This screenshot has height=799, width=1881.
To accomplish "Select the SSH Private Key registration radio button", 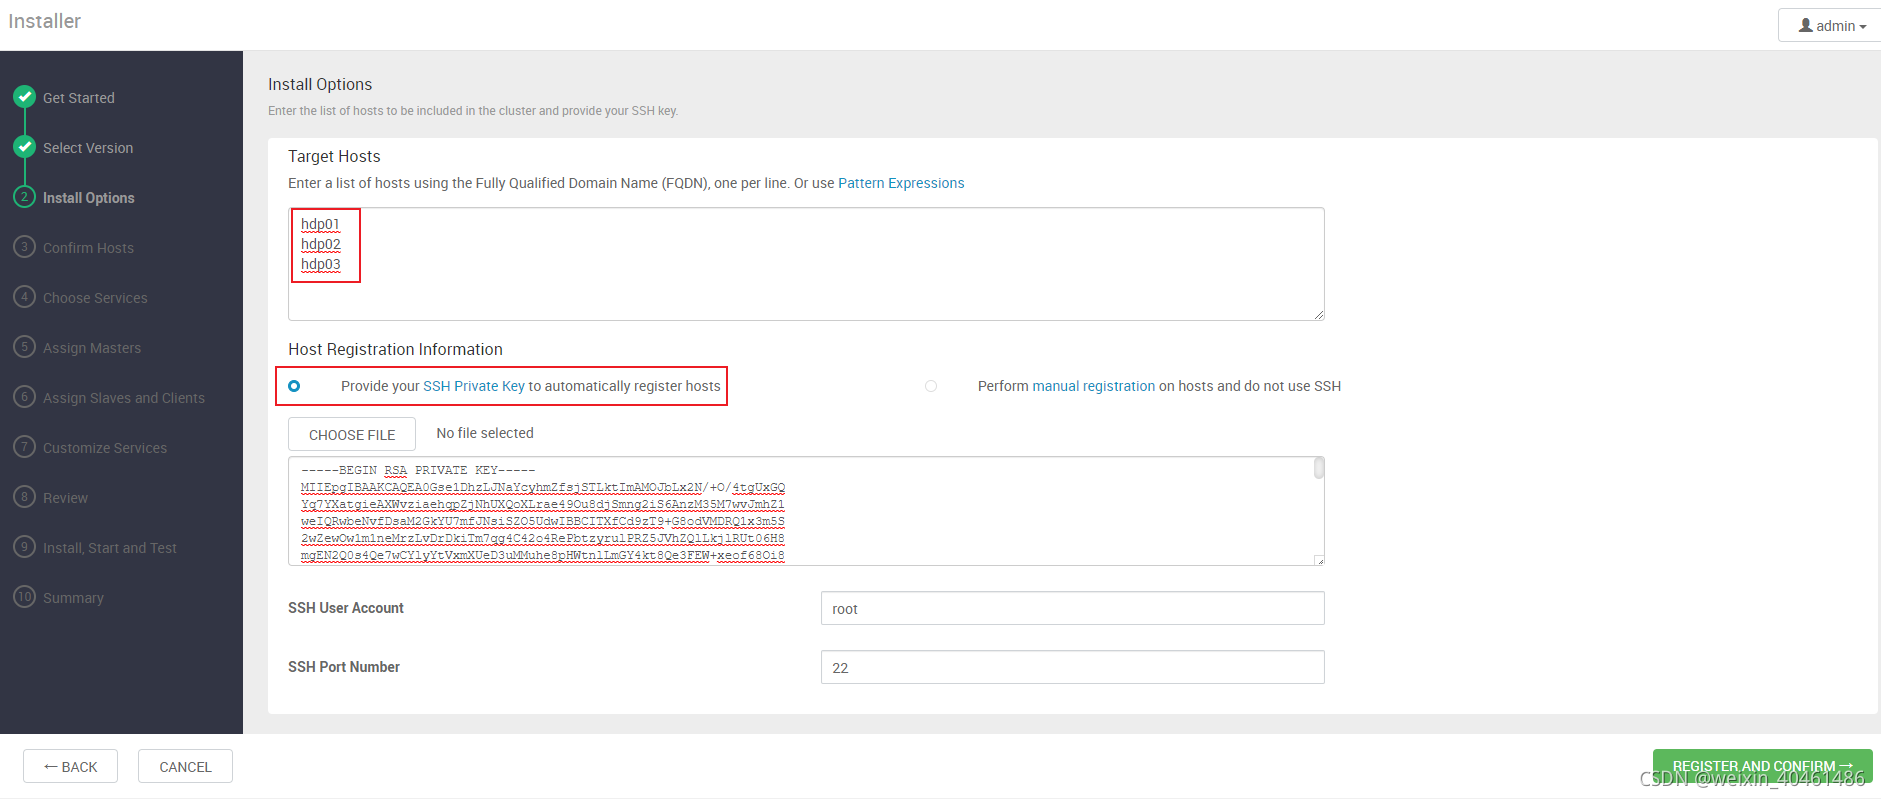I will 294,386.
